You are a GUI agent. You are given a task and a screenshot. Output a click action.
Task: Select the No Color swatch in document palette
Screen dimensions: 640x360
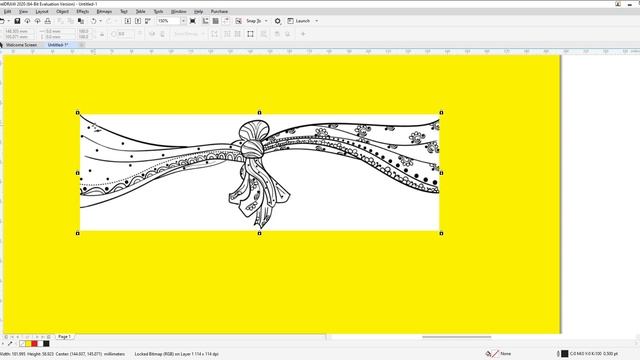click(22, 344)
